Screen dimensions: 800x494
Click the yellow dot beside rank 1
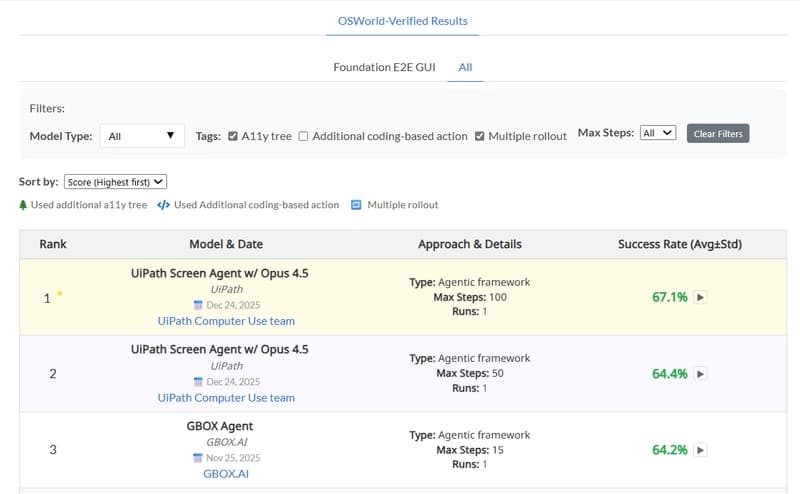coord(60,293)
